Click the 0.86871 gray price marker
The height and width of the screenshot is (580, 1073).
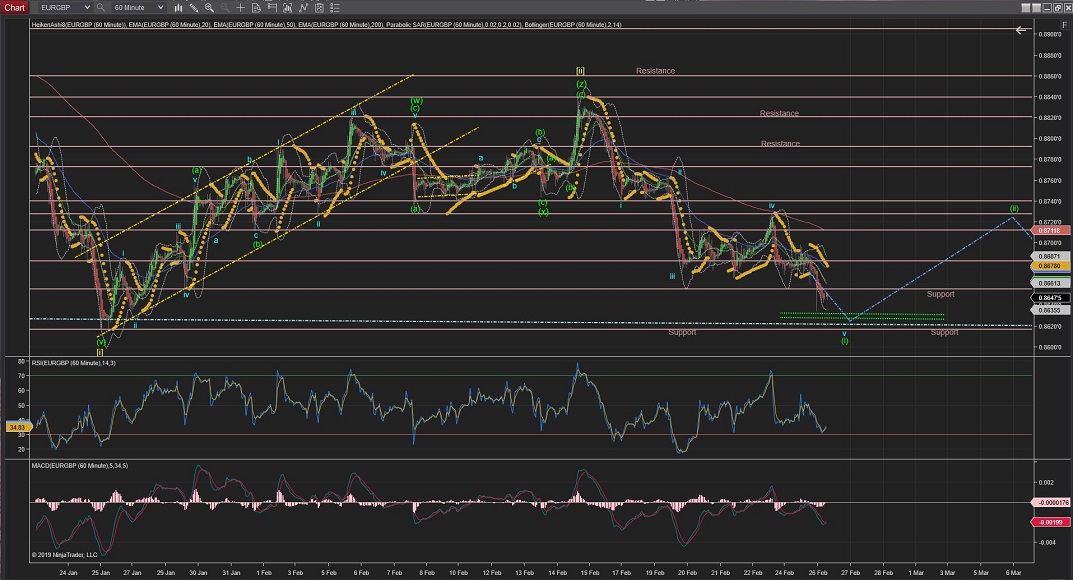click(1050, 256)
